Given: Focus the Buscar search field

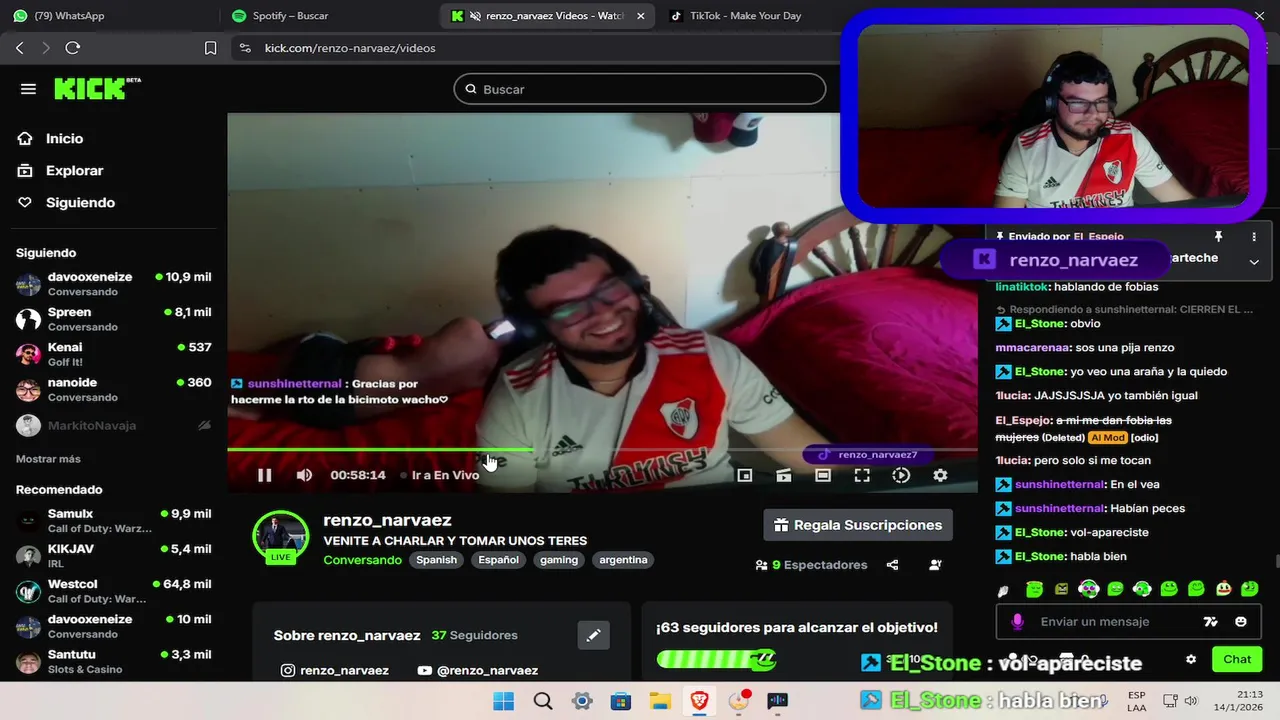Looking at the screenshot, I should click(640, 89).
